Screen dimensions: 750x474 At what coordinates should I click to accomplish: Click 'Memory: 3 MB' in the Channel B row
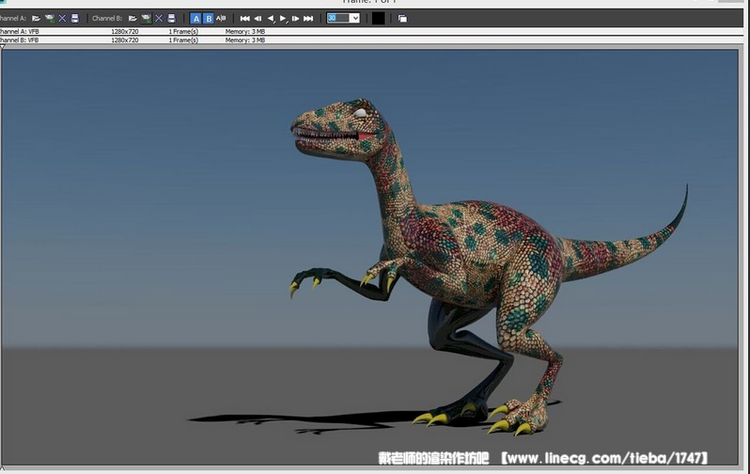click(245, 40)
